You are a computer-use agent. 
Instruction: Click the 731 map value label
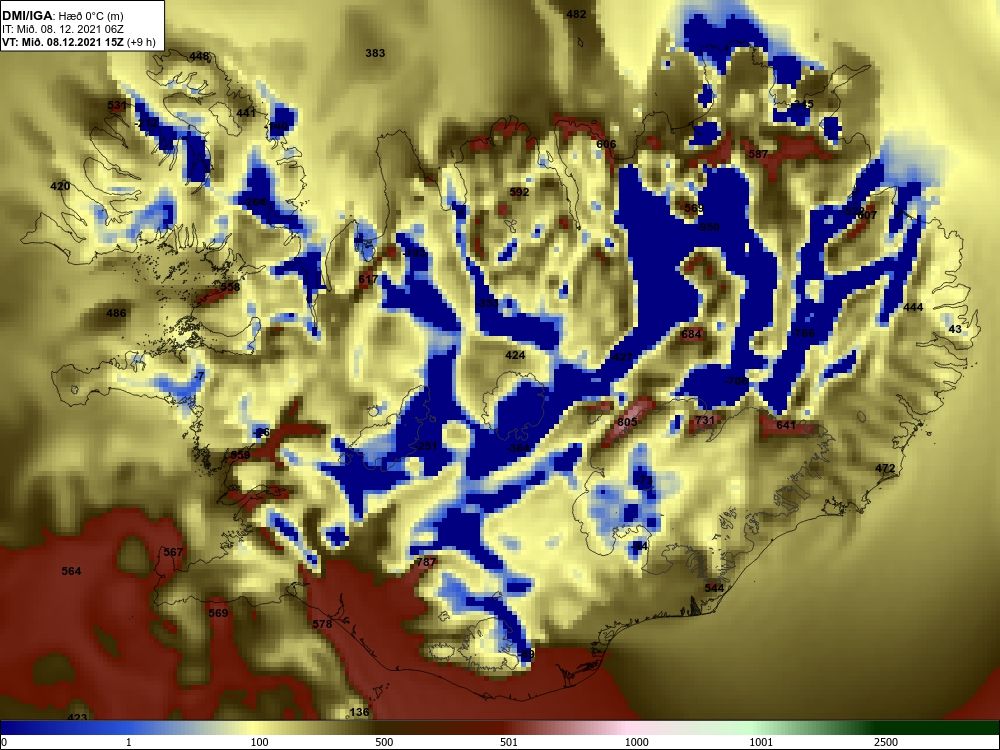coord(705,420)
